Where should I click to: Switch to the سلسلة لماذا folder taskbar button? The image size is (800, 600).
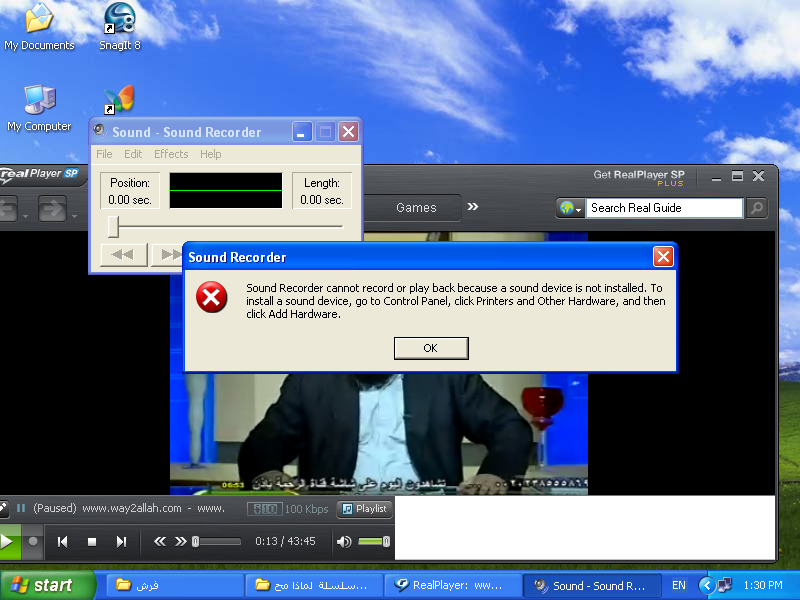(314, 586)
